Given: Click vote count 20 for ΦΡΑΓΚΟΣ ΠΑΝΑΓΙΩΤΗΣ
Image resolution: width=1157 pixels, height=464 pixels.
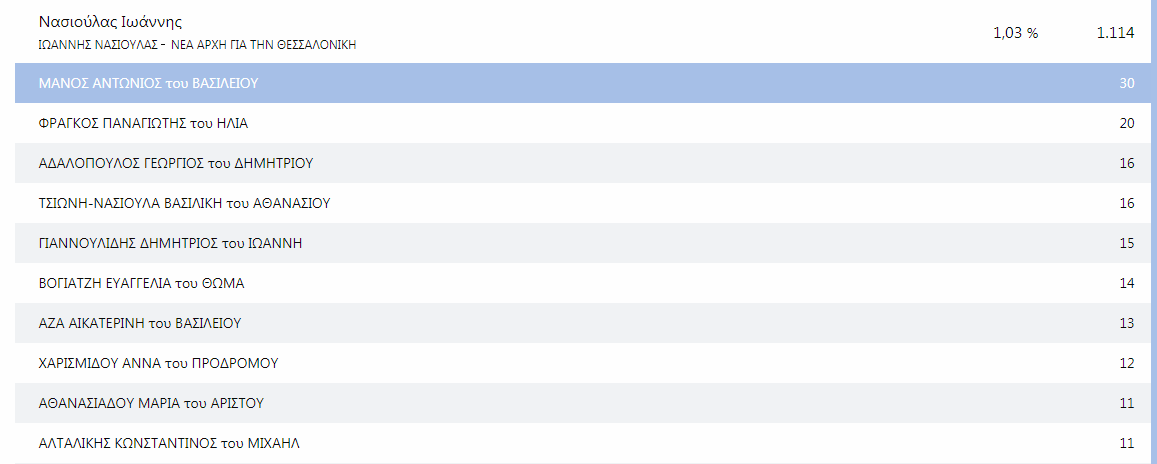Looking at the screenshot, I should (1127, 123).
